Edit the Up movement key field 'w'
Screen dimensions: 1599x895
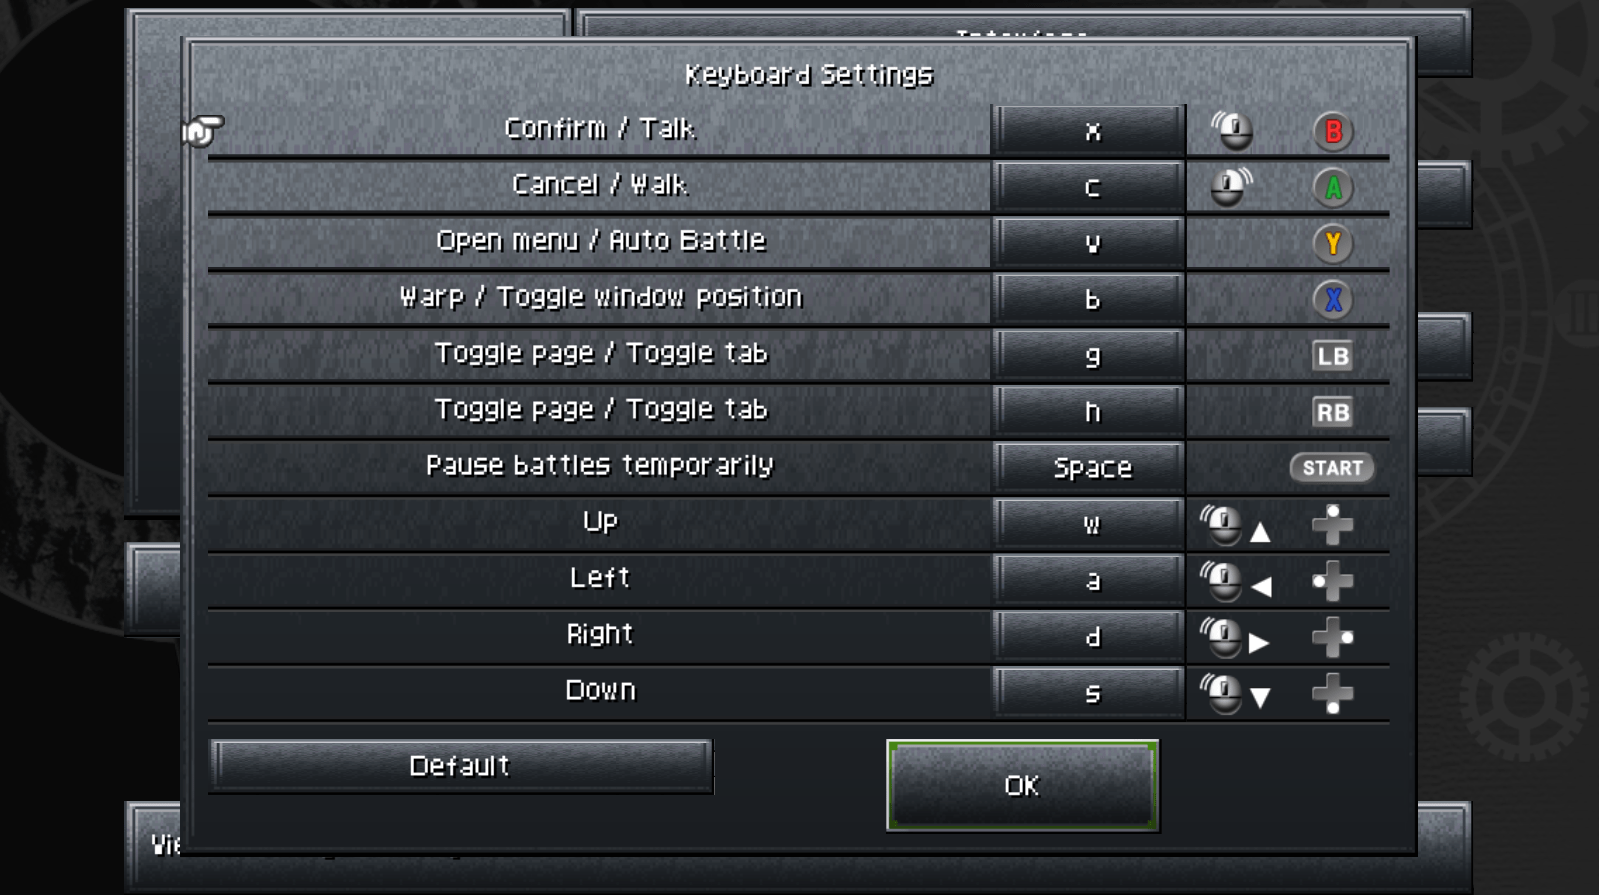[x=1090, y=524]
